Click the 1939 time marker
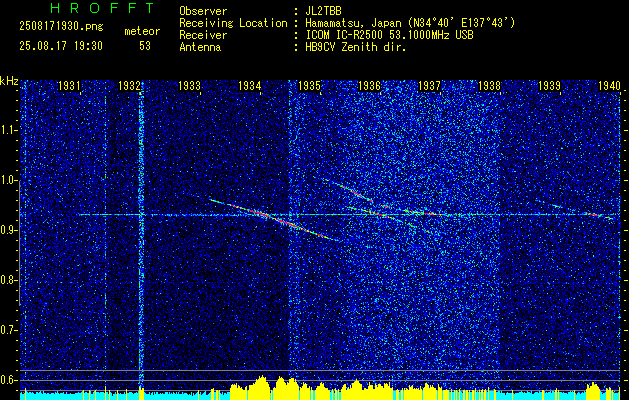The height and width of the screenshot is (400, 629). (x=549, y=85)
